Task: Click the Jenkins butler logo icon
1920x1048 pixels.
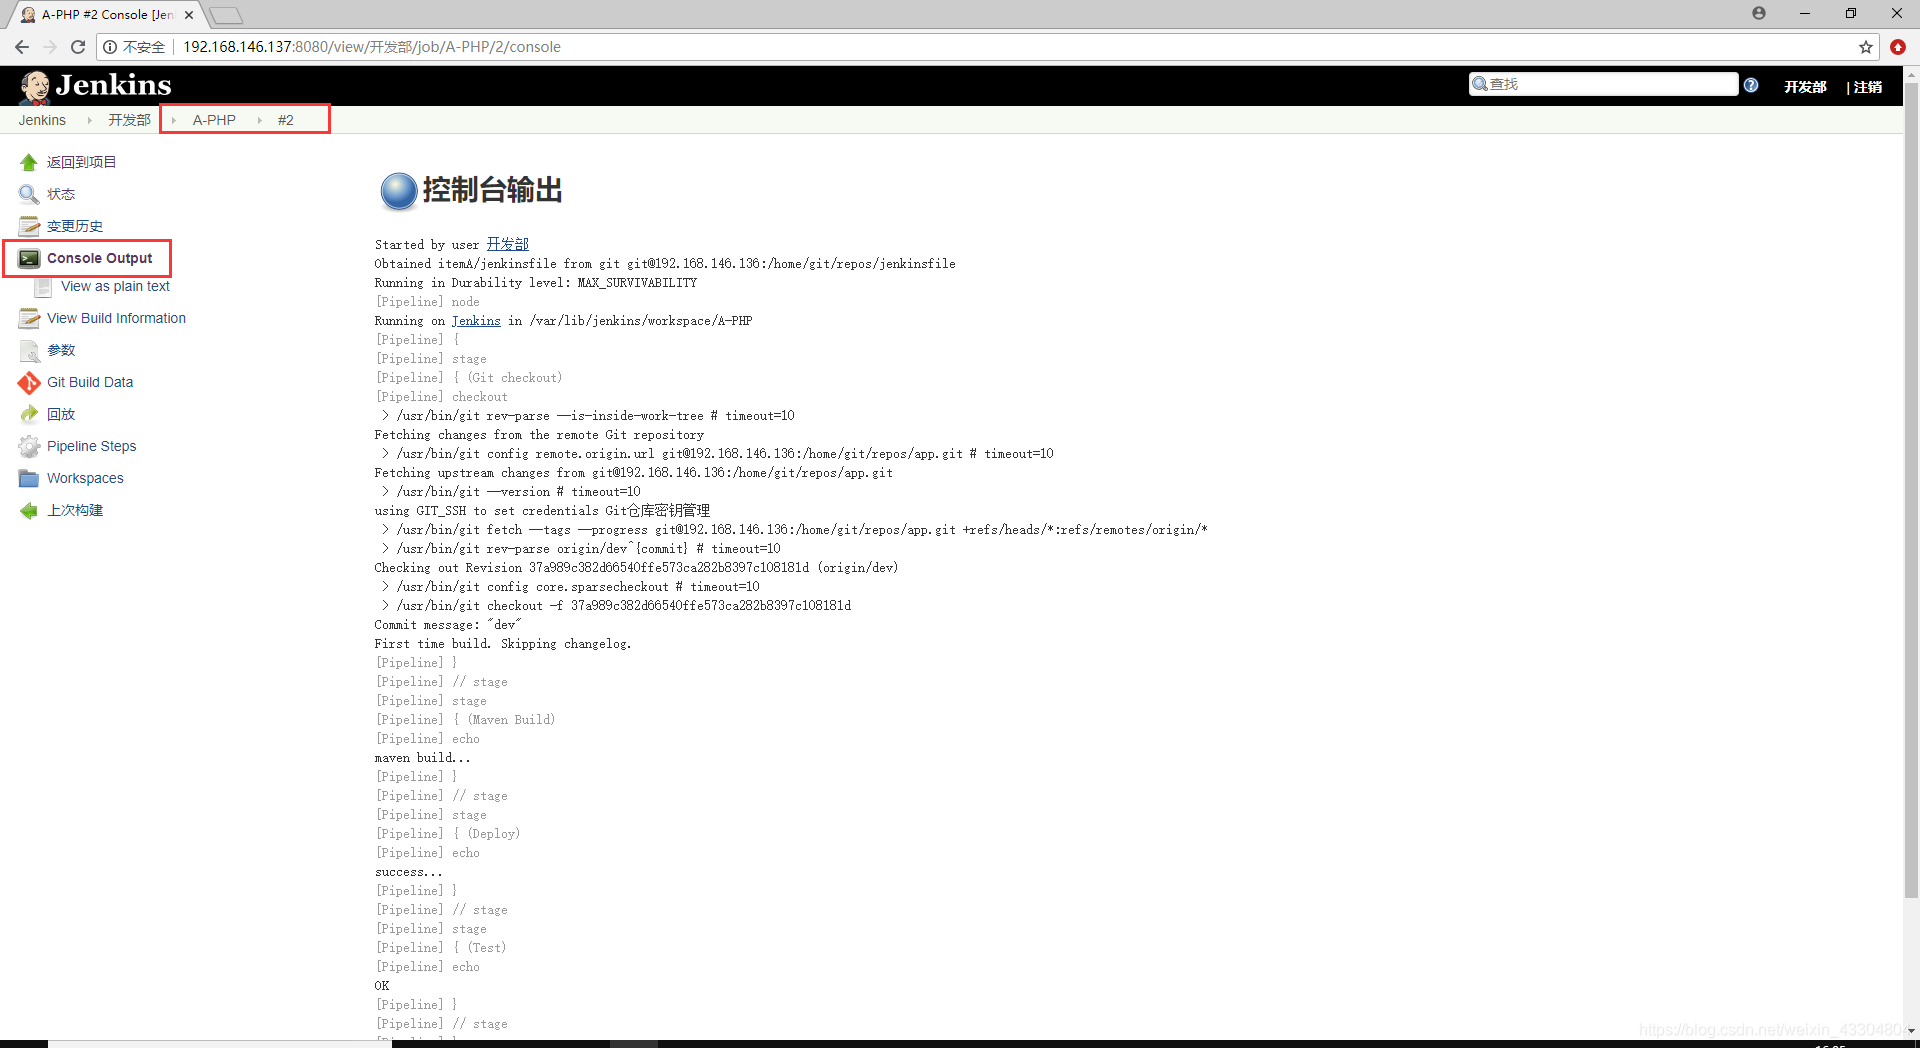Action: click(35, 87)
